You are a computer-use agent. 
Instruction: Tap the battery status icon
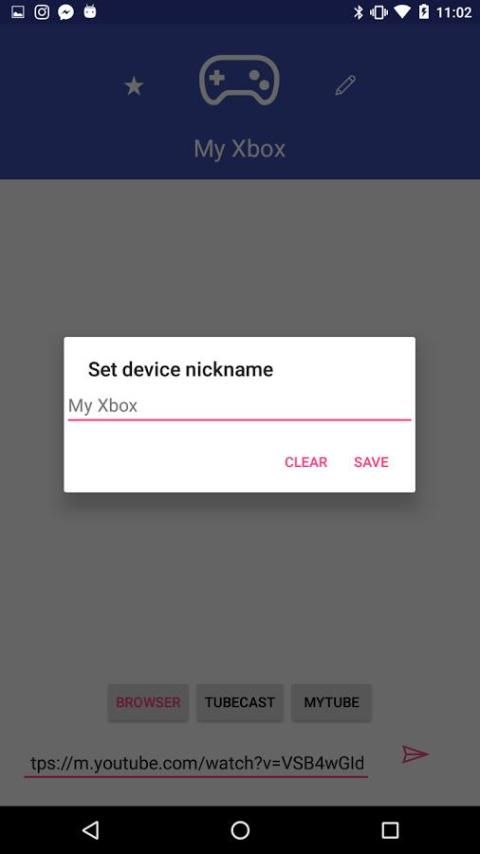[x=424, y=12]
